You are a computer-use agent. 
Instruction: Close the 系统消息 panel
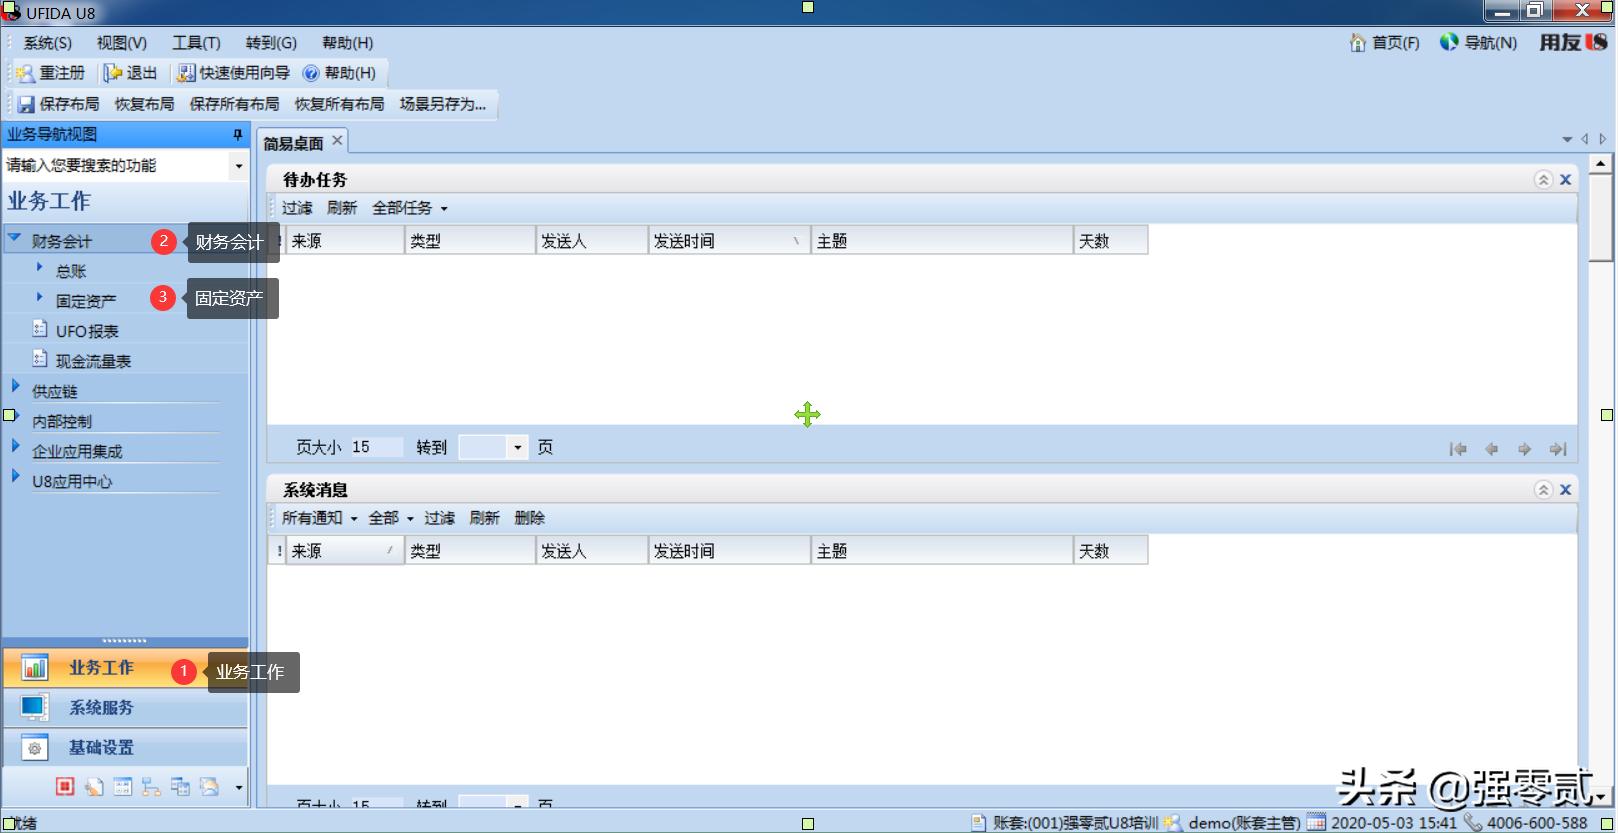tap(1566, 490)
